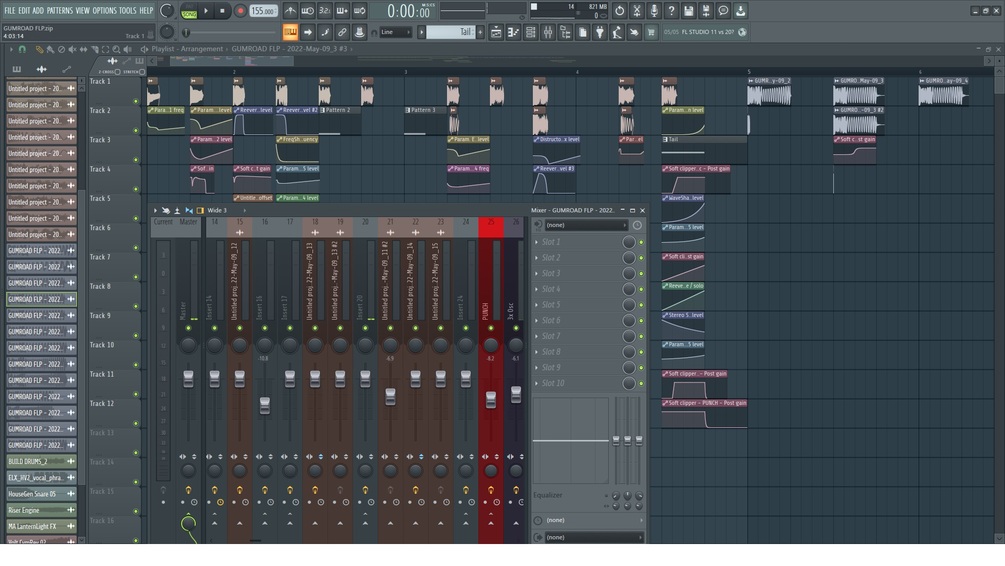The image size is (1005, 566).
Task: Select the pencil Draw tool in Playlist
Action: coord(39,49)
